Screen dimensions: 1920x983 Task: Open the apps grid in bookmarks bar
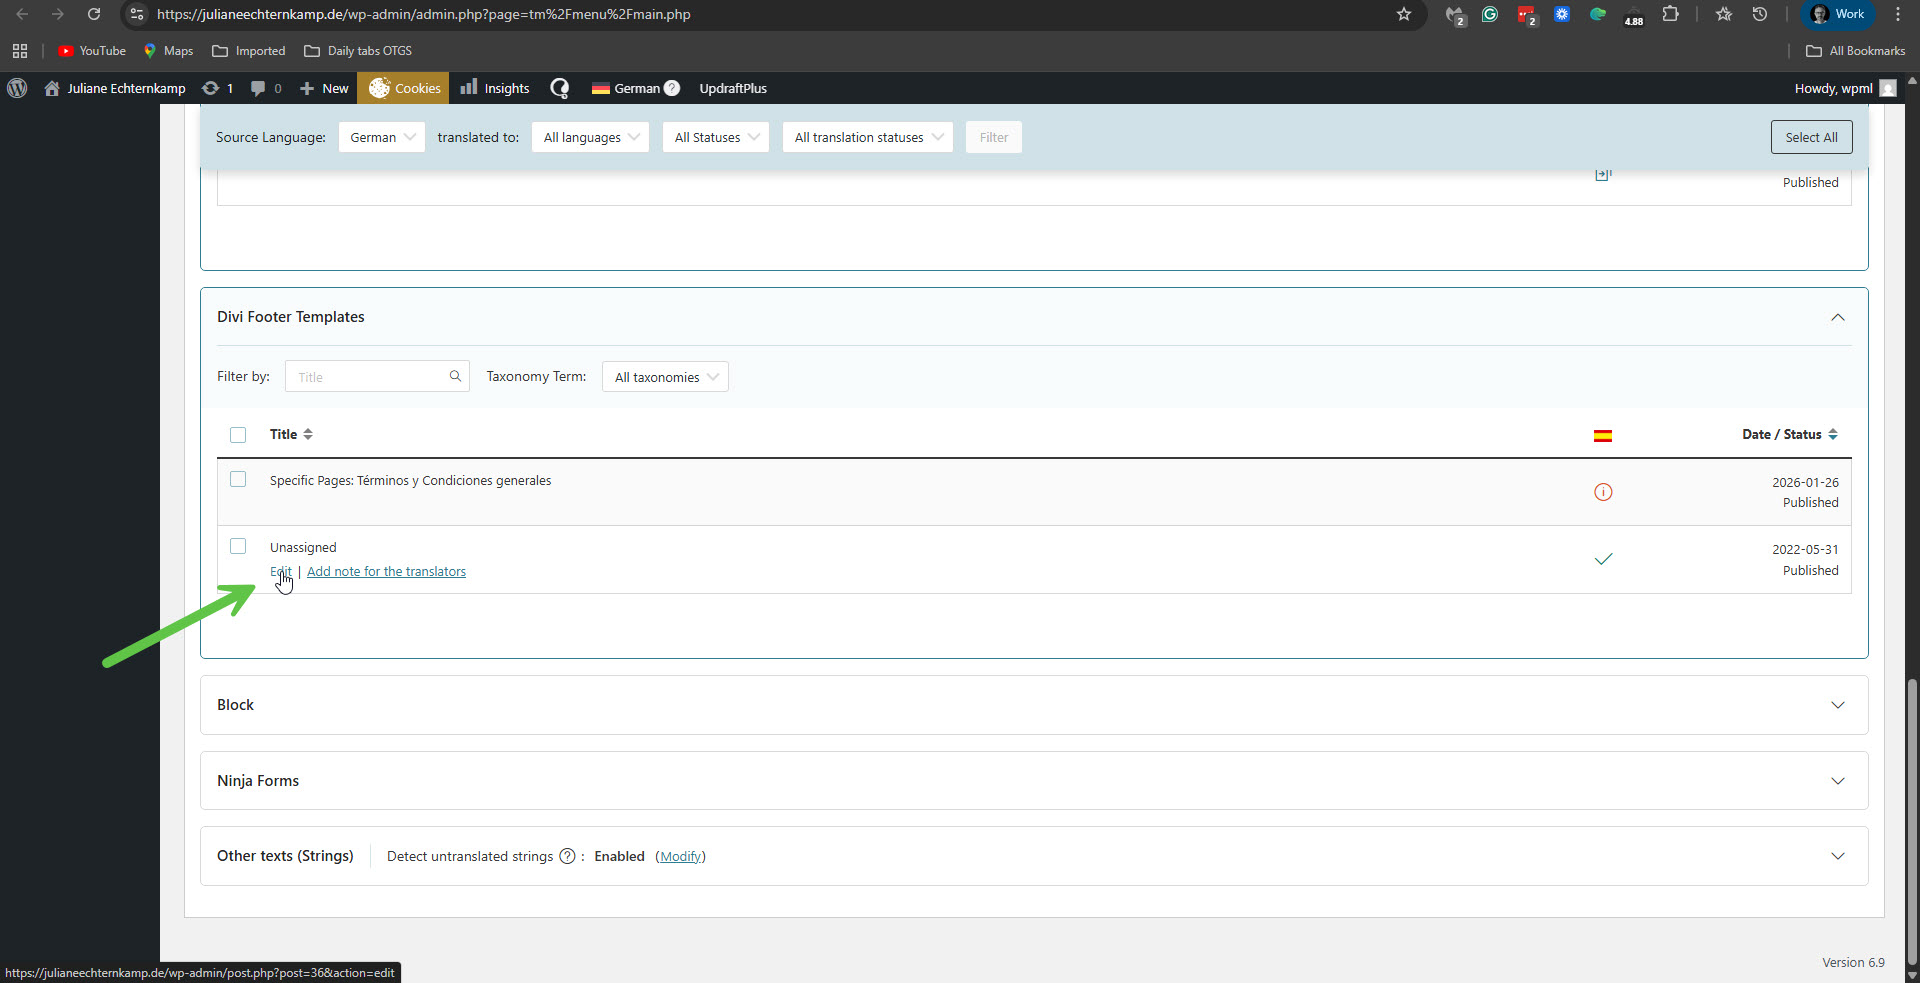(20, 51)
